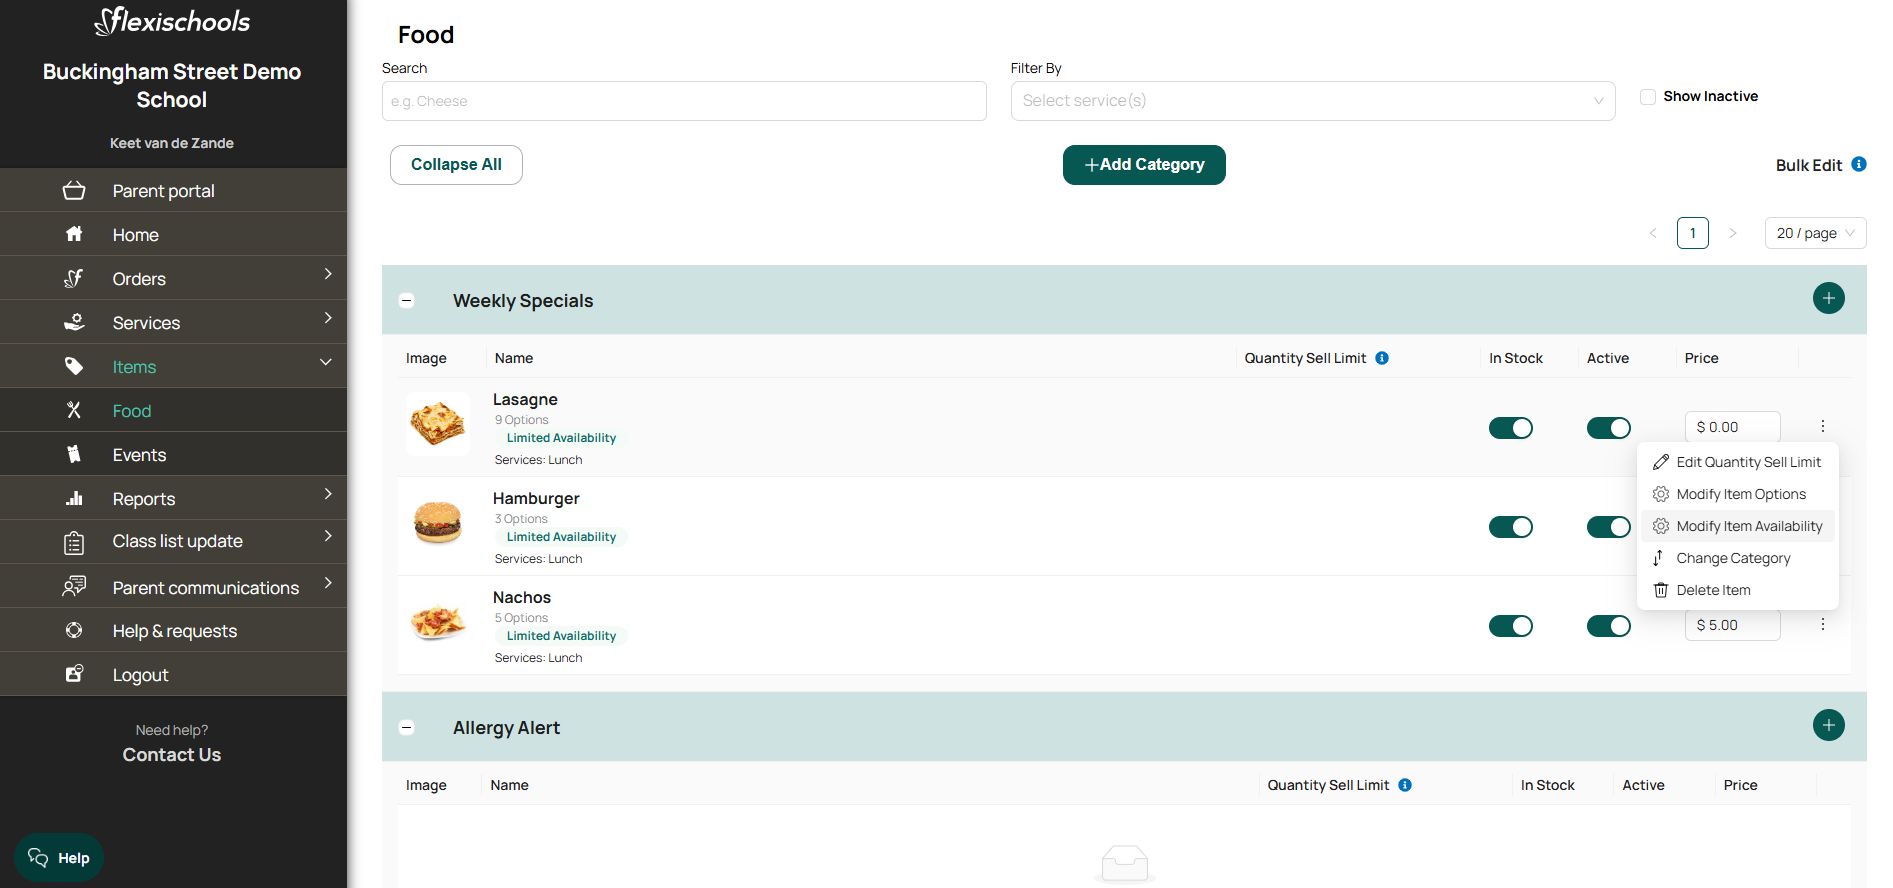
Task: Click the add item plus in Weekly Specials
Action: click(1829, 298)
